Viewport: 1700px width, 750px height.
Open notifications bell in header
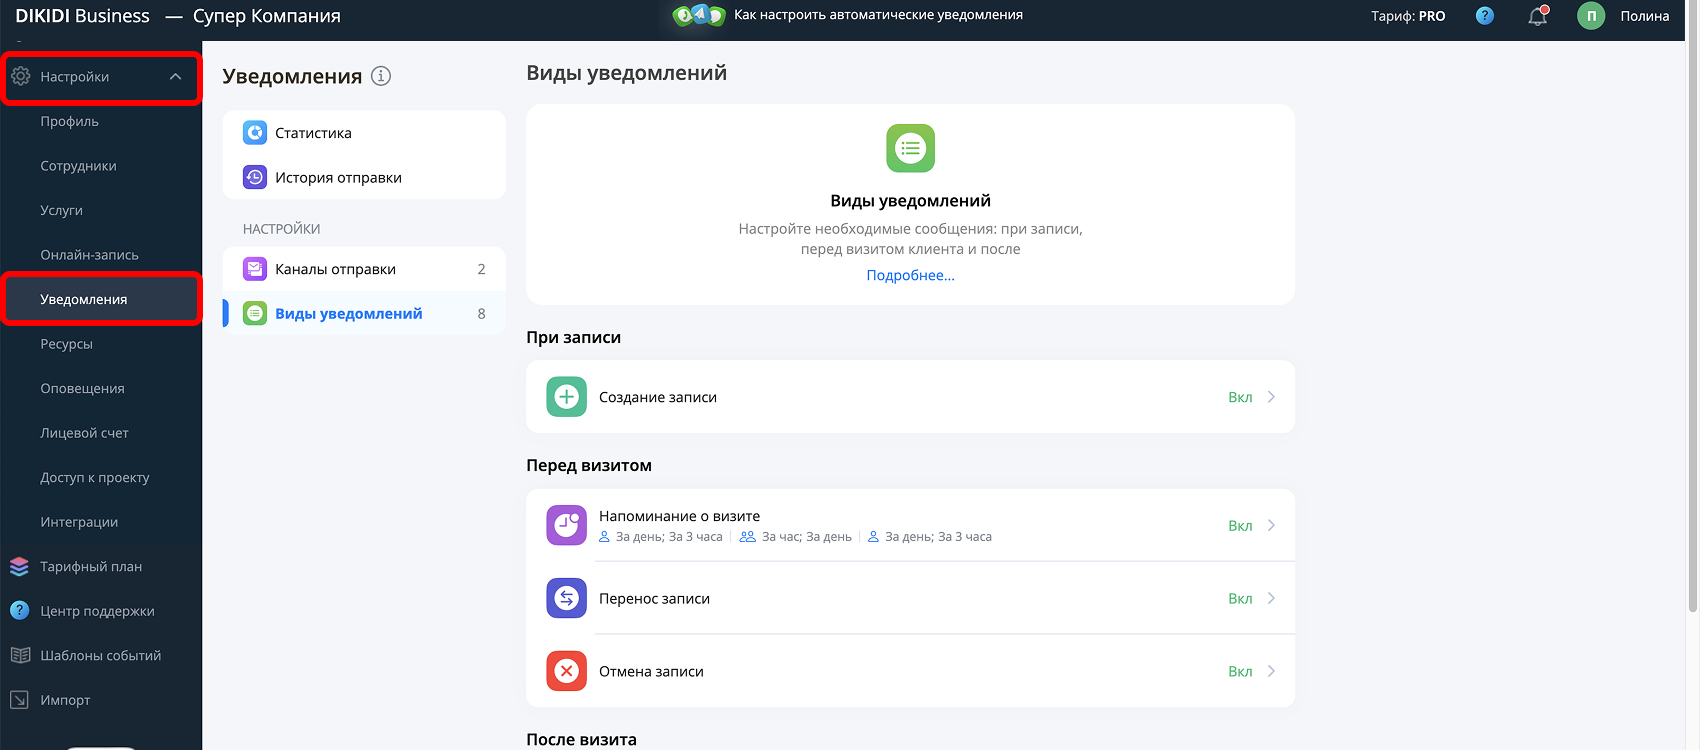(x=1538, y=16)
